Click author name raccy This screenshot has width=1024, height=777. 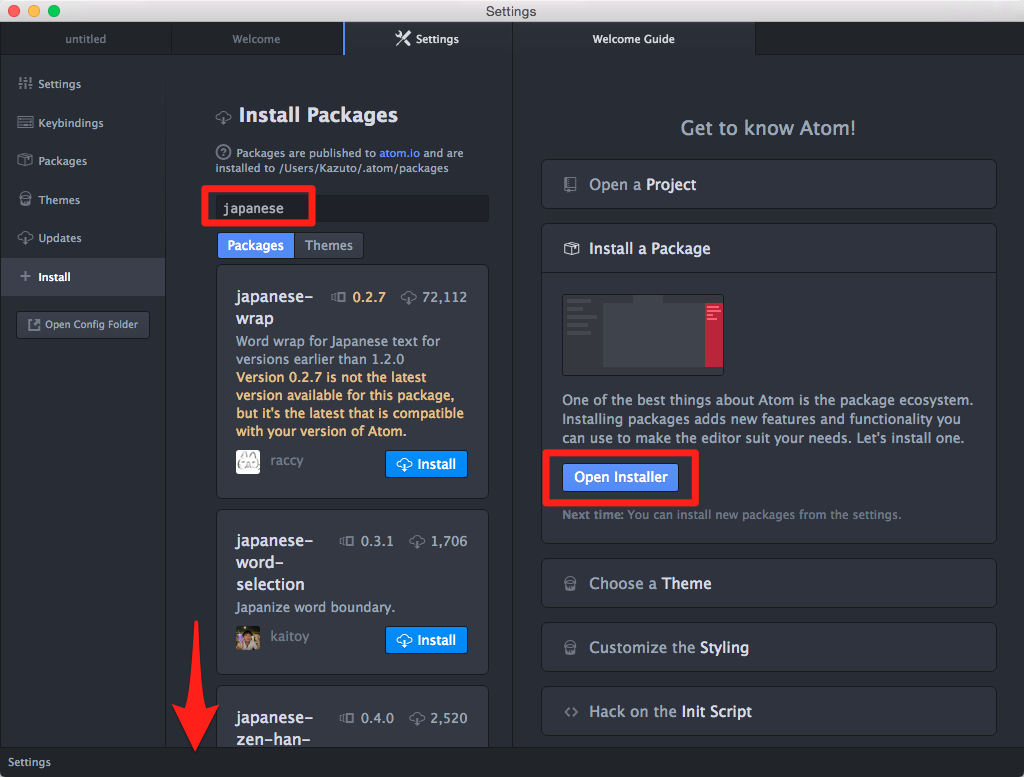287,460
